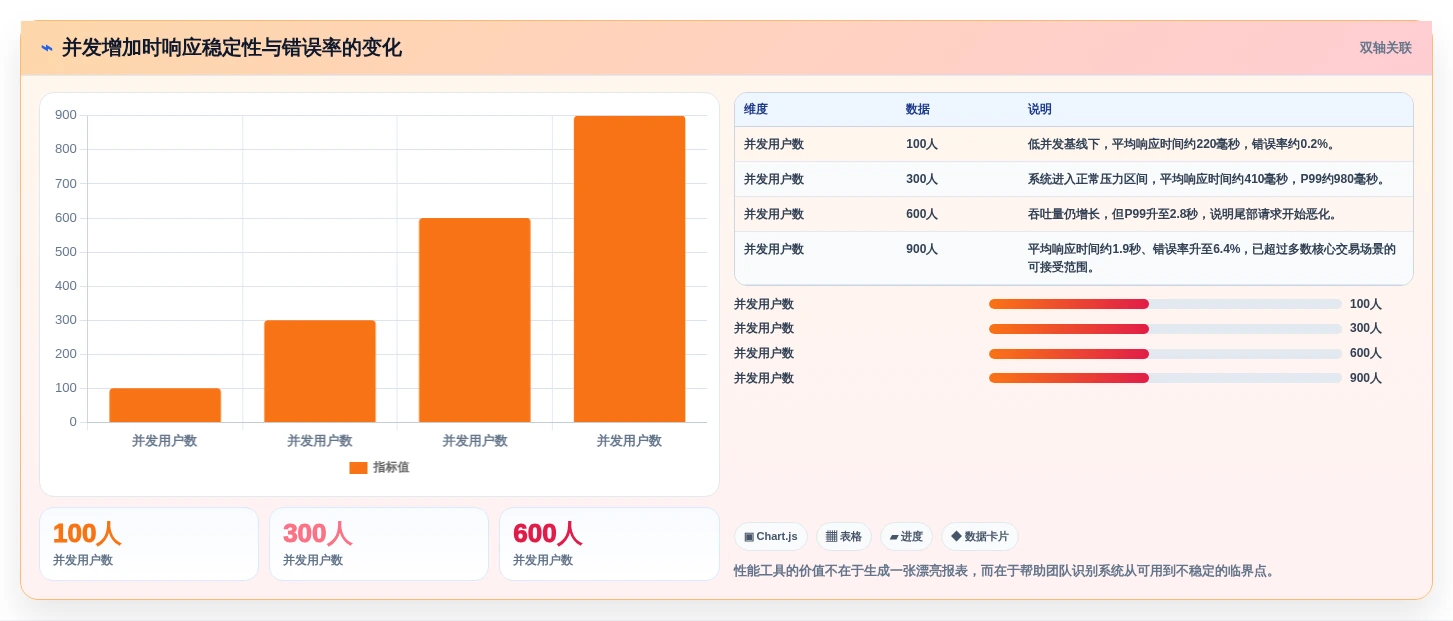The image size is (1453, 621).
Task: Open the 300人 data card
Action: (x=379, y=544)
